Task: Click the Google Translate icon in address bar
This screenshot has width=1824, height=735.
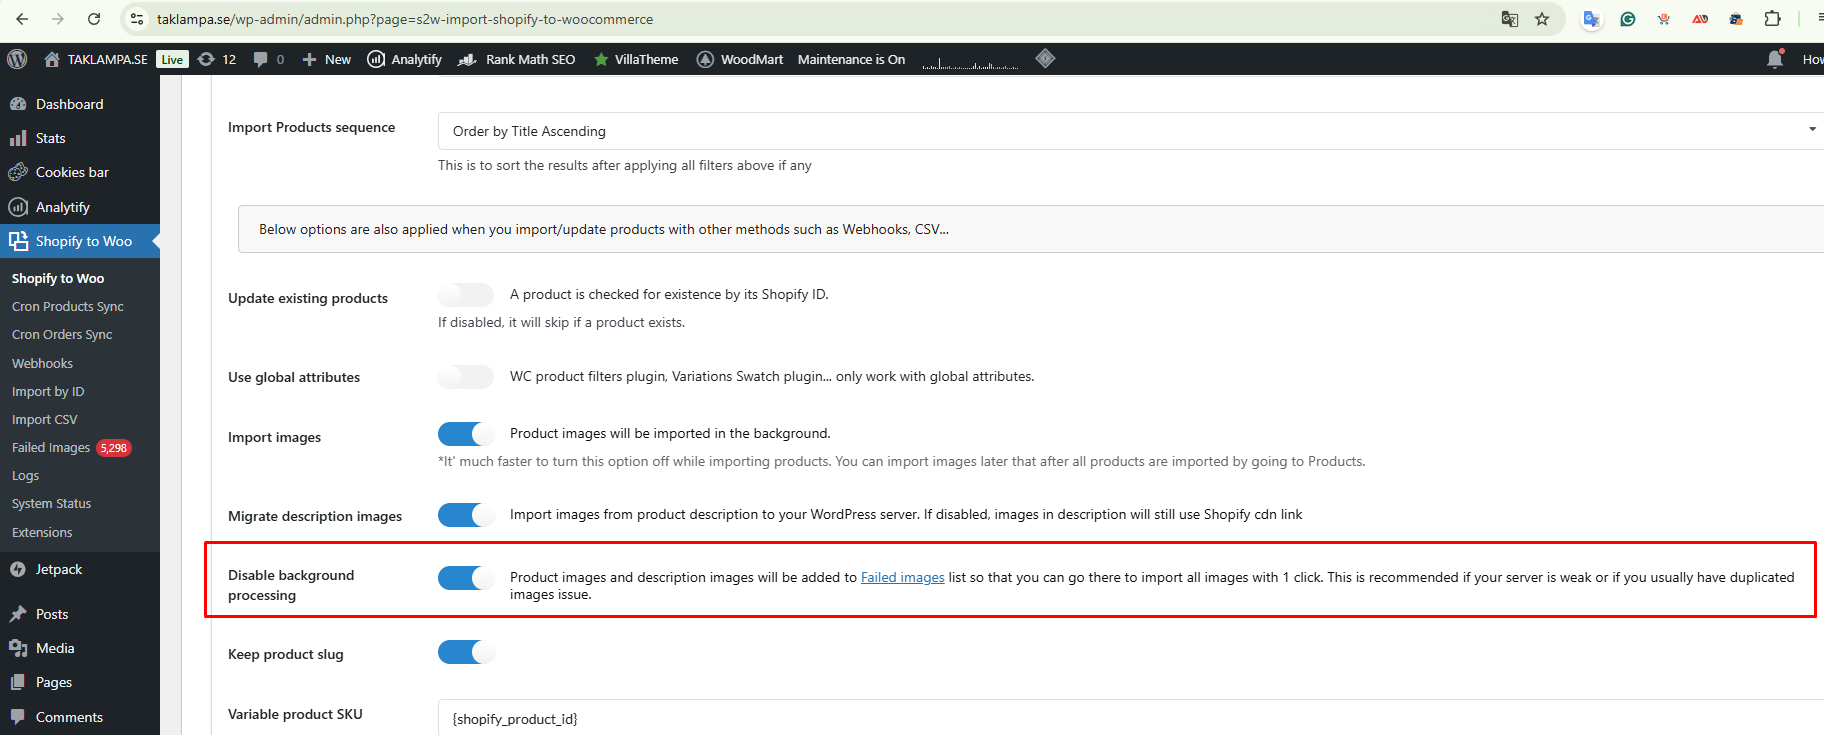Action: 1510,19
